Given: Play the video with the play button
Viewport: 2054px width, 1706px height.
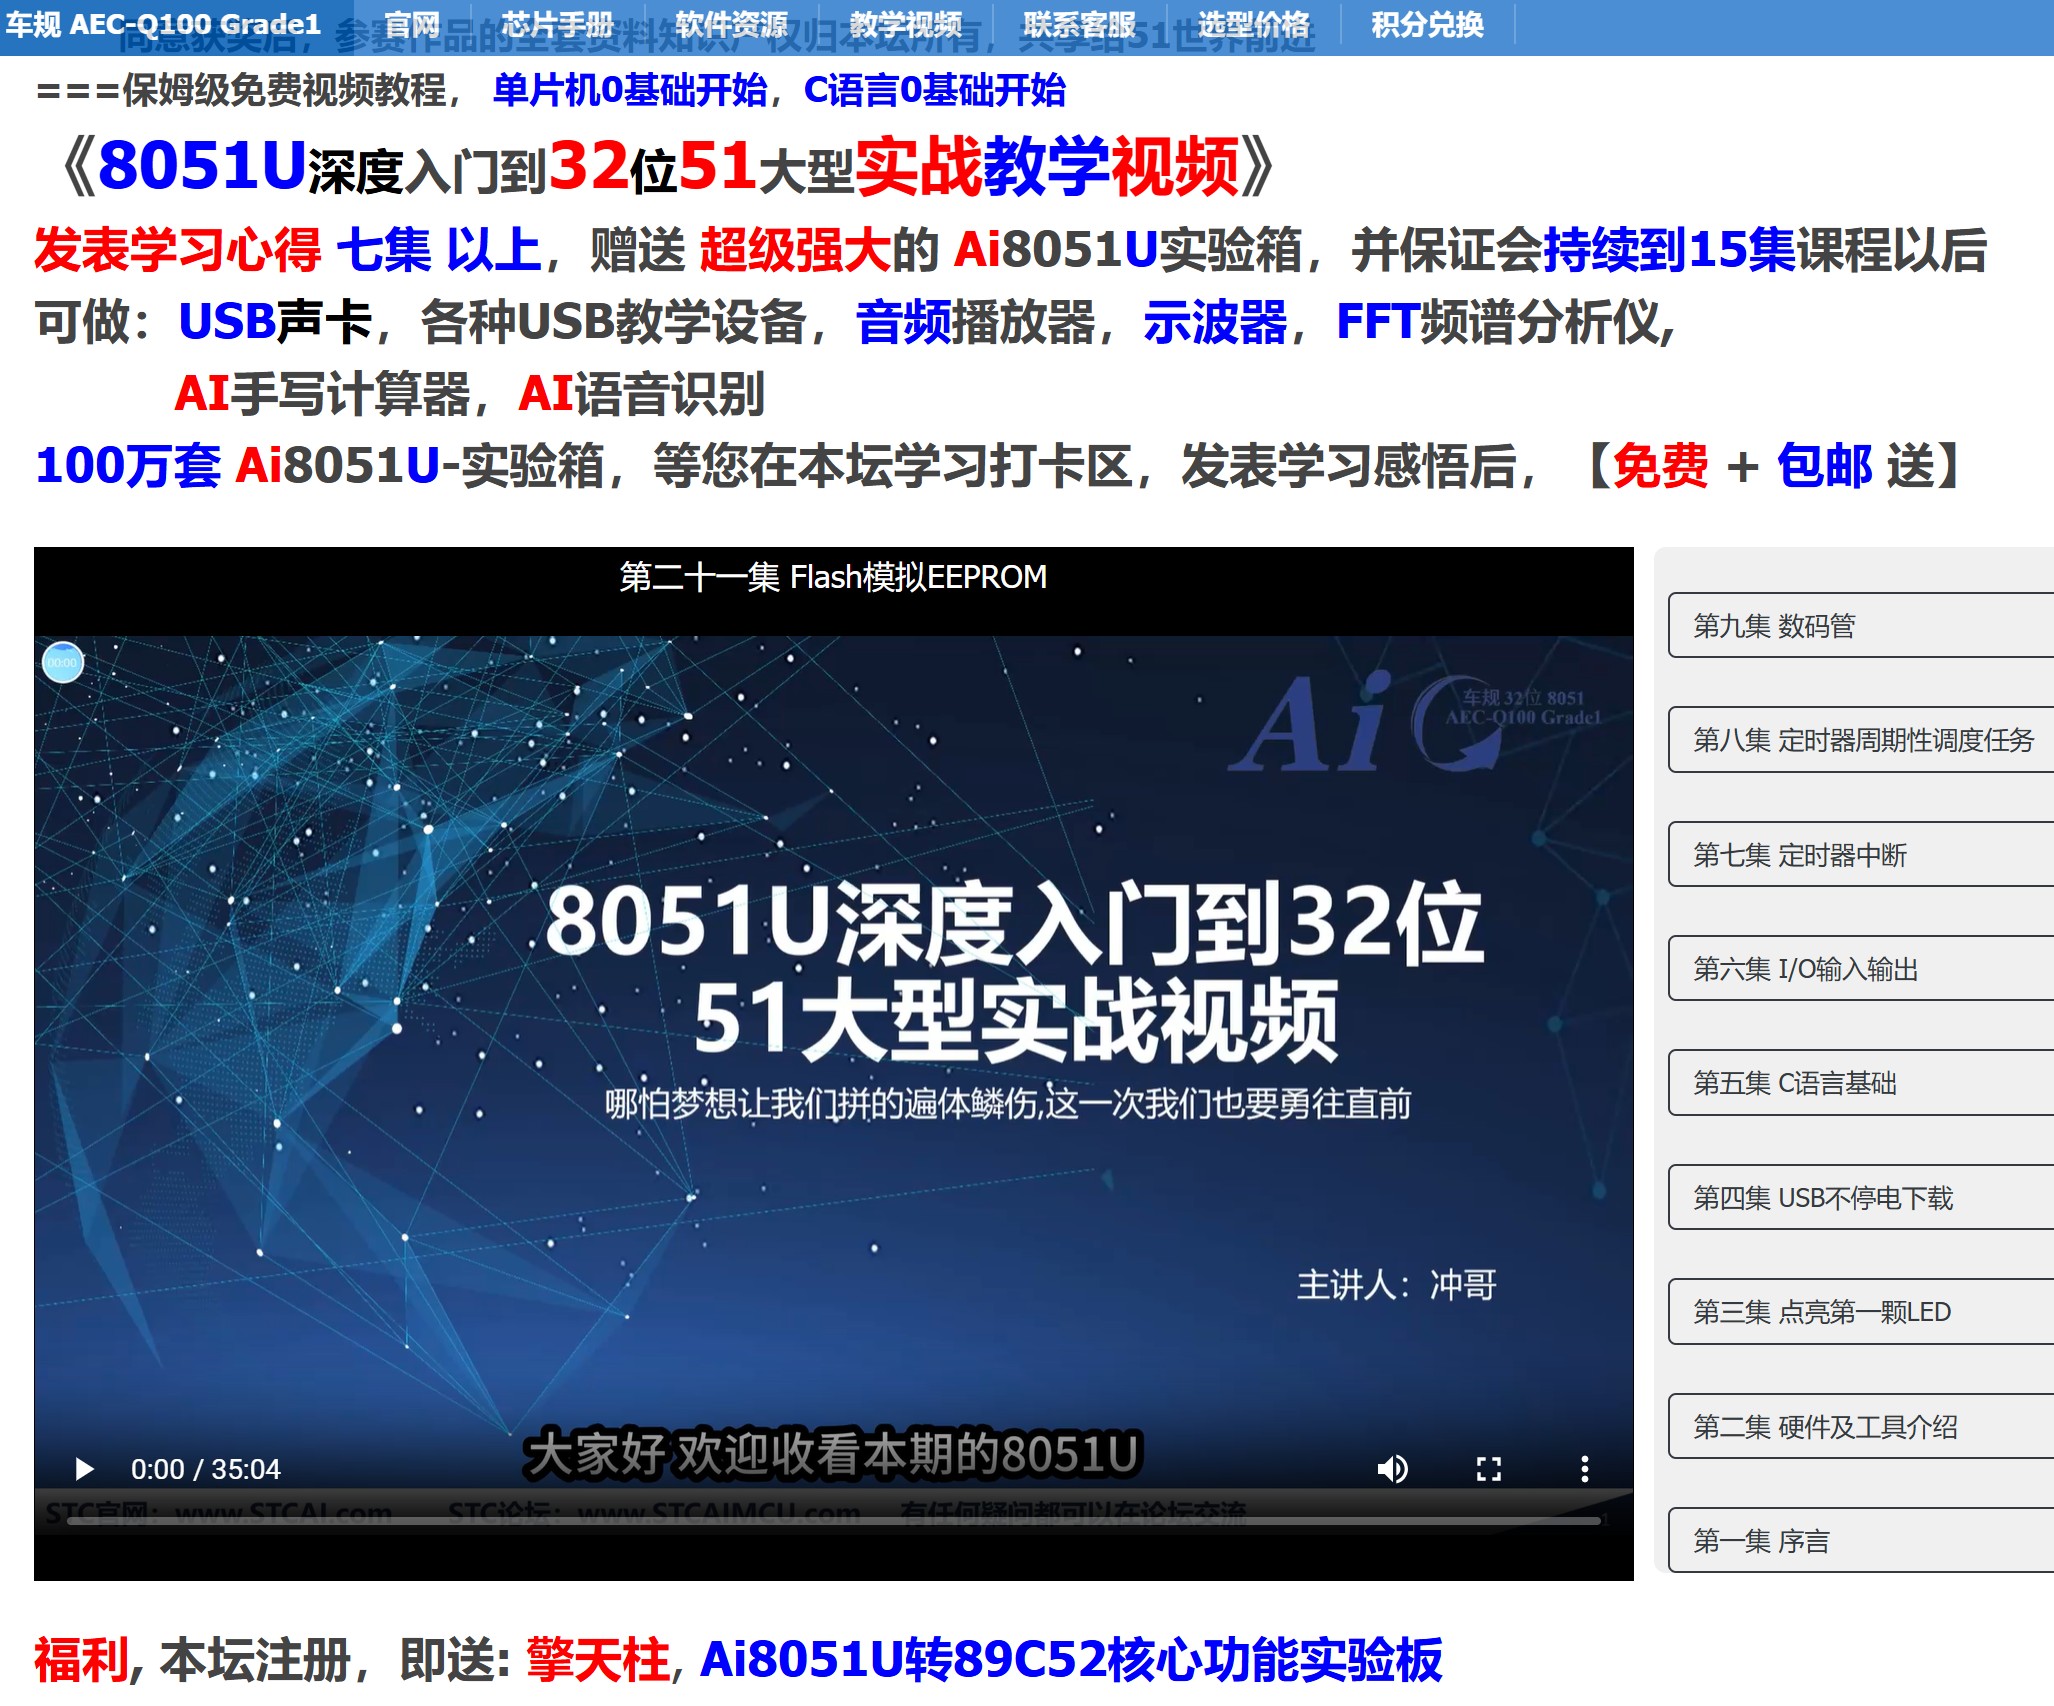Looking at the screenshot, I should (85, 1469).
